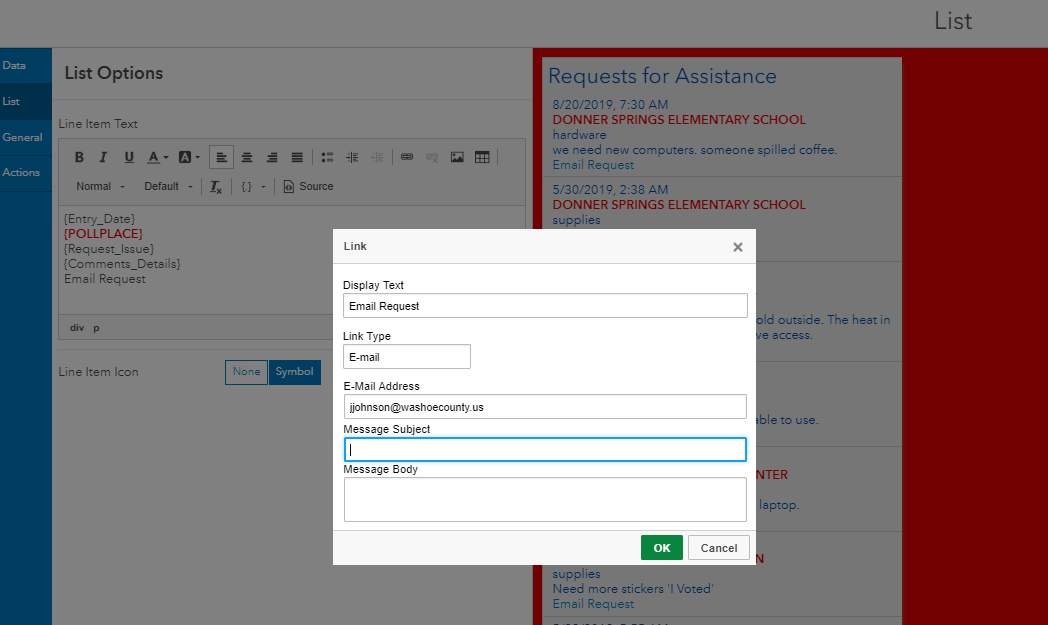Screen dimensions: 1048x625
Task: Click the insert link icon
Action: [x=406, y=157]
